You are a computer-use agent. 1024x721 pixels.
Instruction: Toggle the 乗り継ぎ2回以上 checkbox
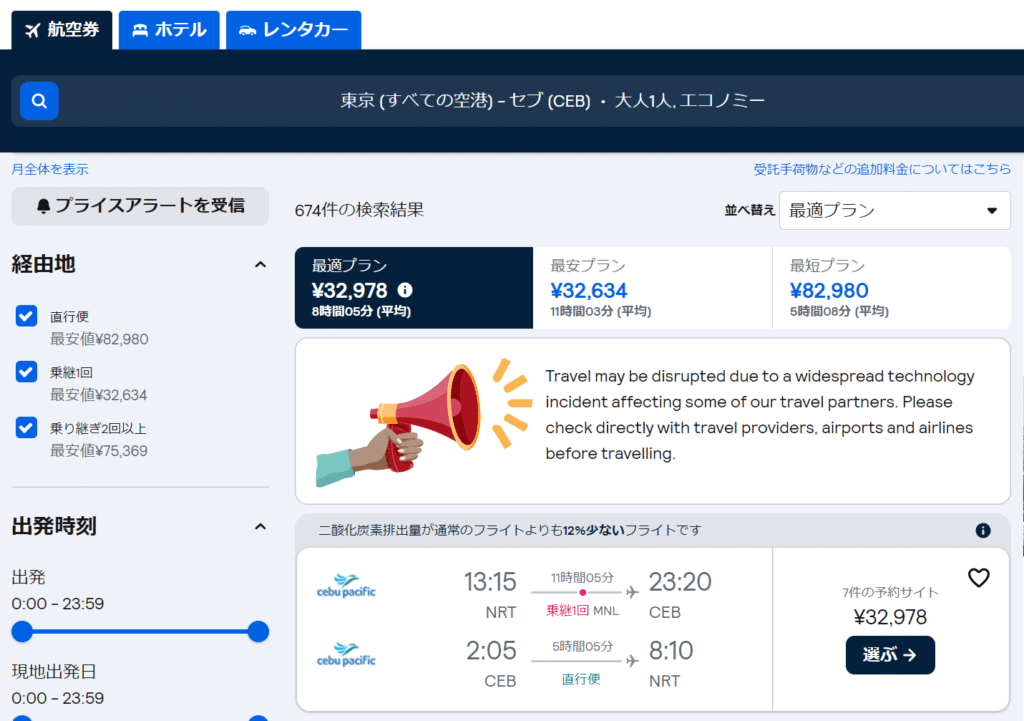(27, 428)
